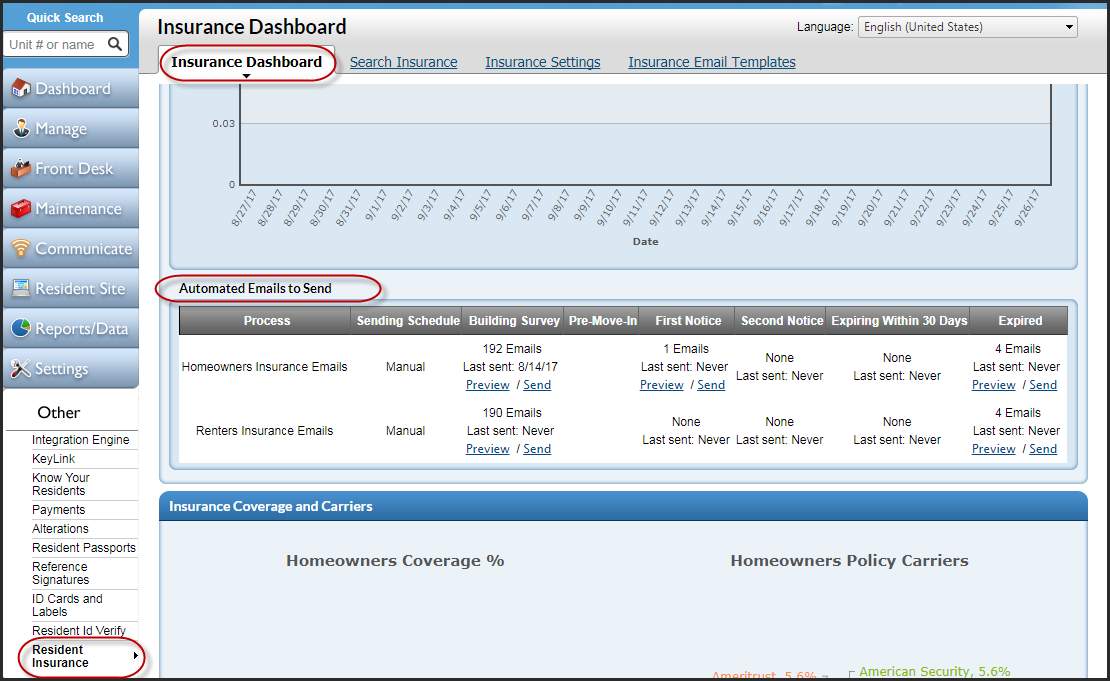Open Integration Engine link
The width and height of the screenshot is (1110, 681).
pos(81,440)
